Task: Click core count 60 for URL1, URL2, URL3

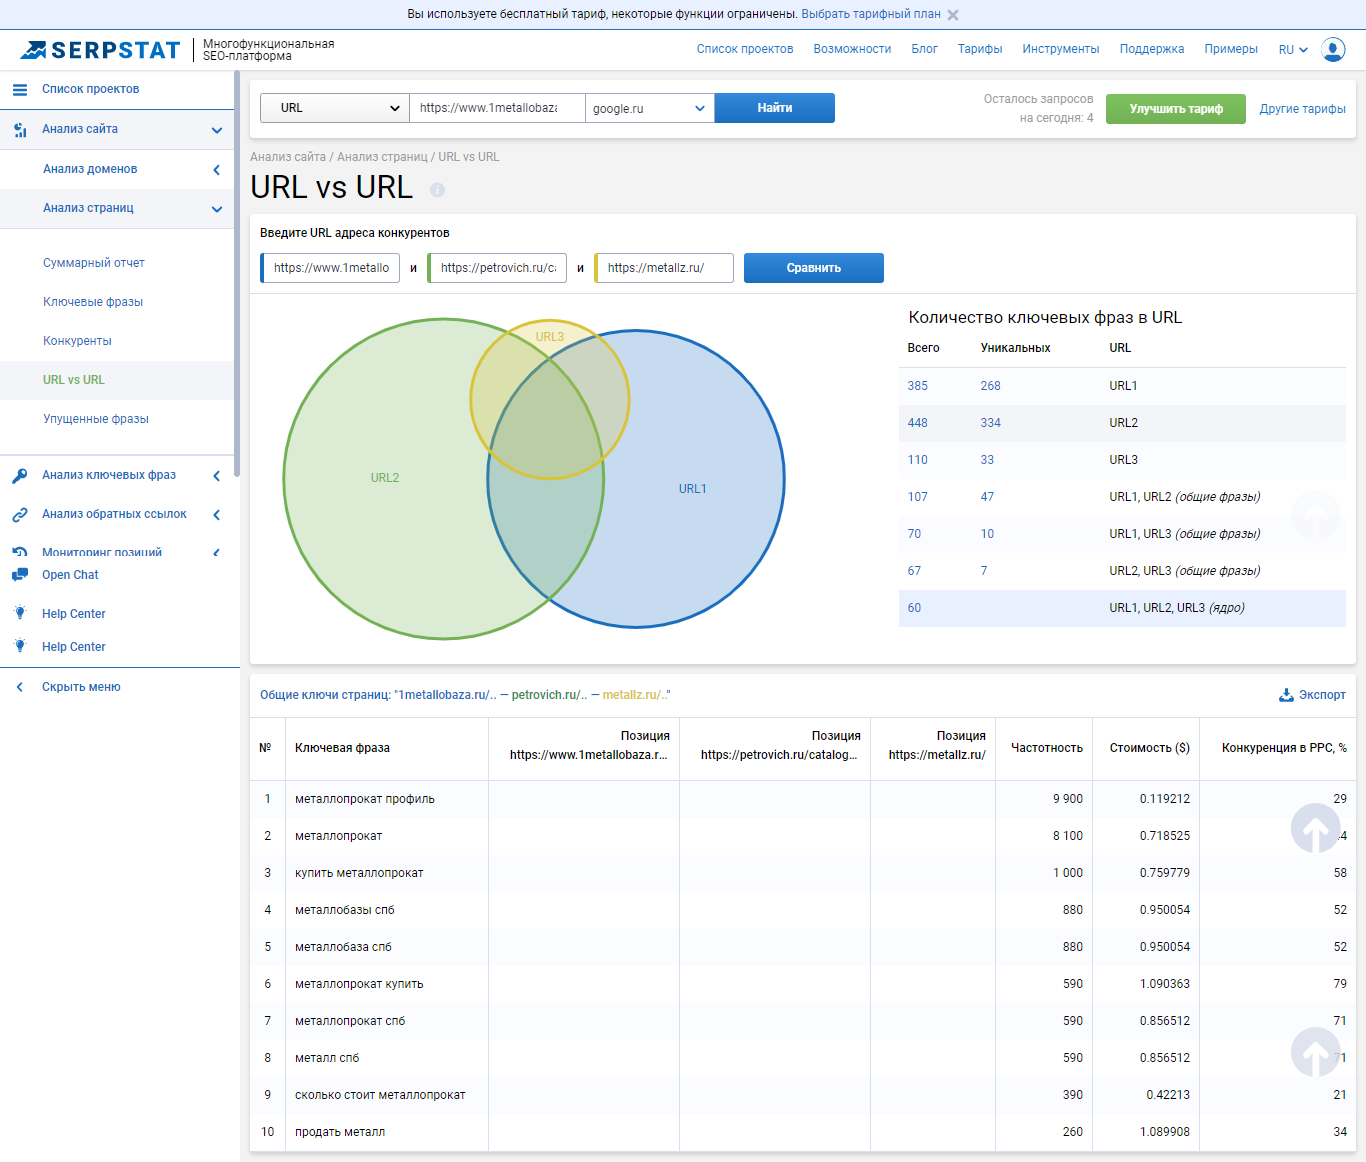Action: click(x=914, y=608)
